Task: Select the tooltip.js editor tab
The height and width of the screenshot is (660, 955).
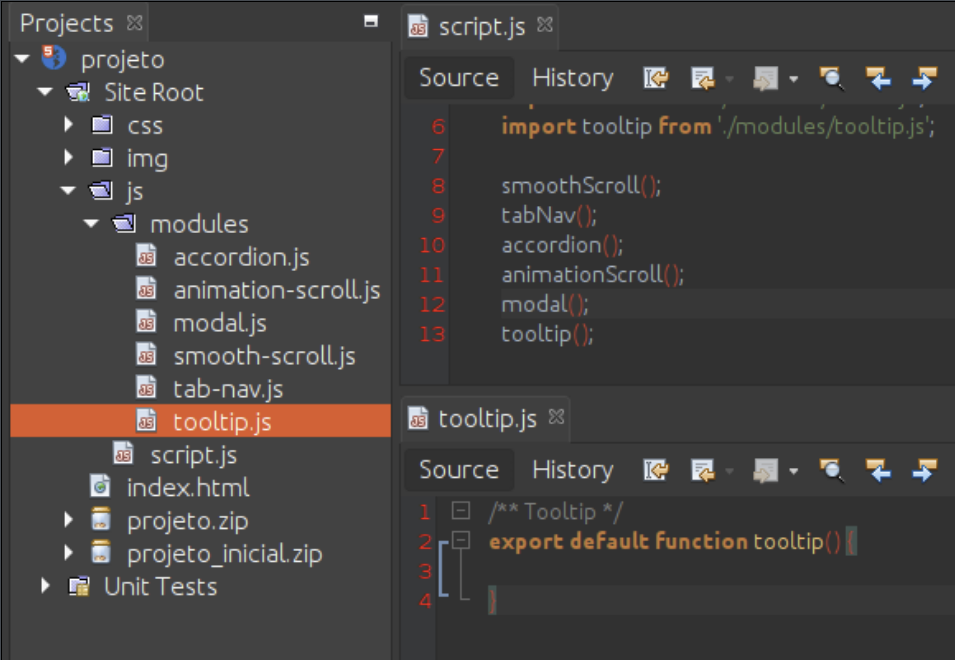Action: pyautogui.click(x=487, y=419)
